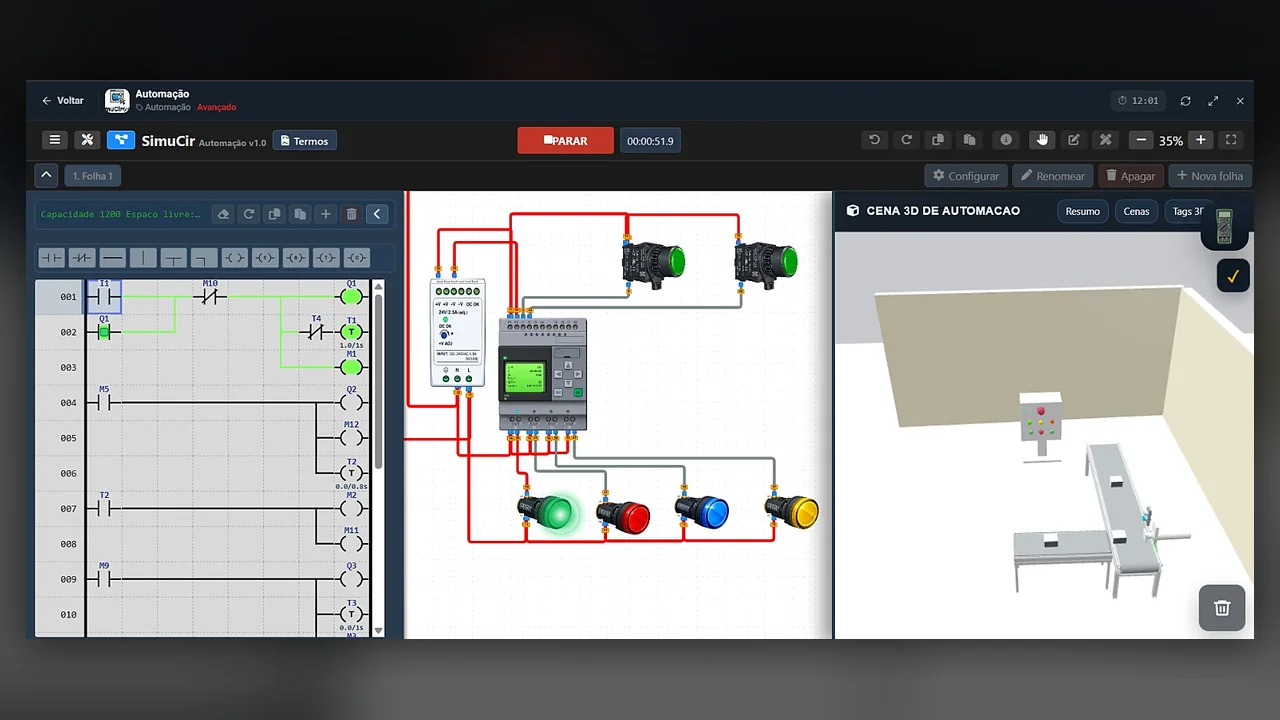The height and width of the screenshot is (720, 1280).
Task: Open the Termos document
Action: tap(304, 141)
